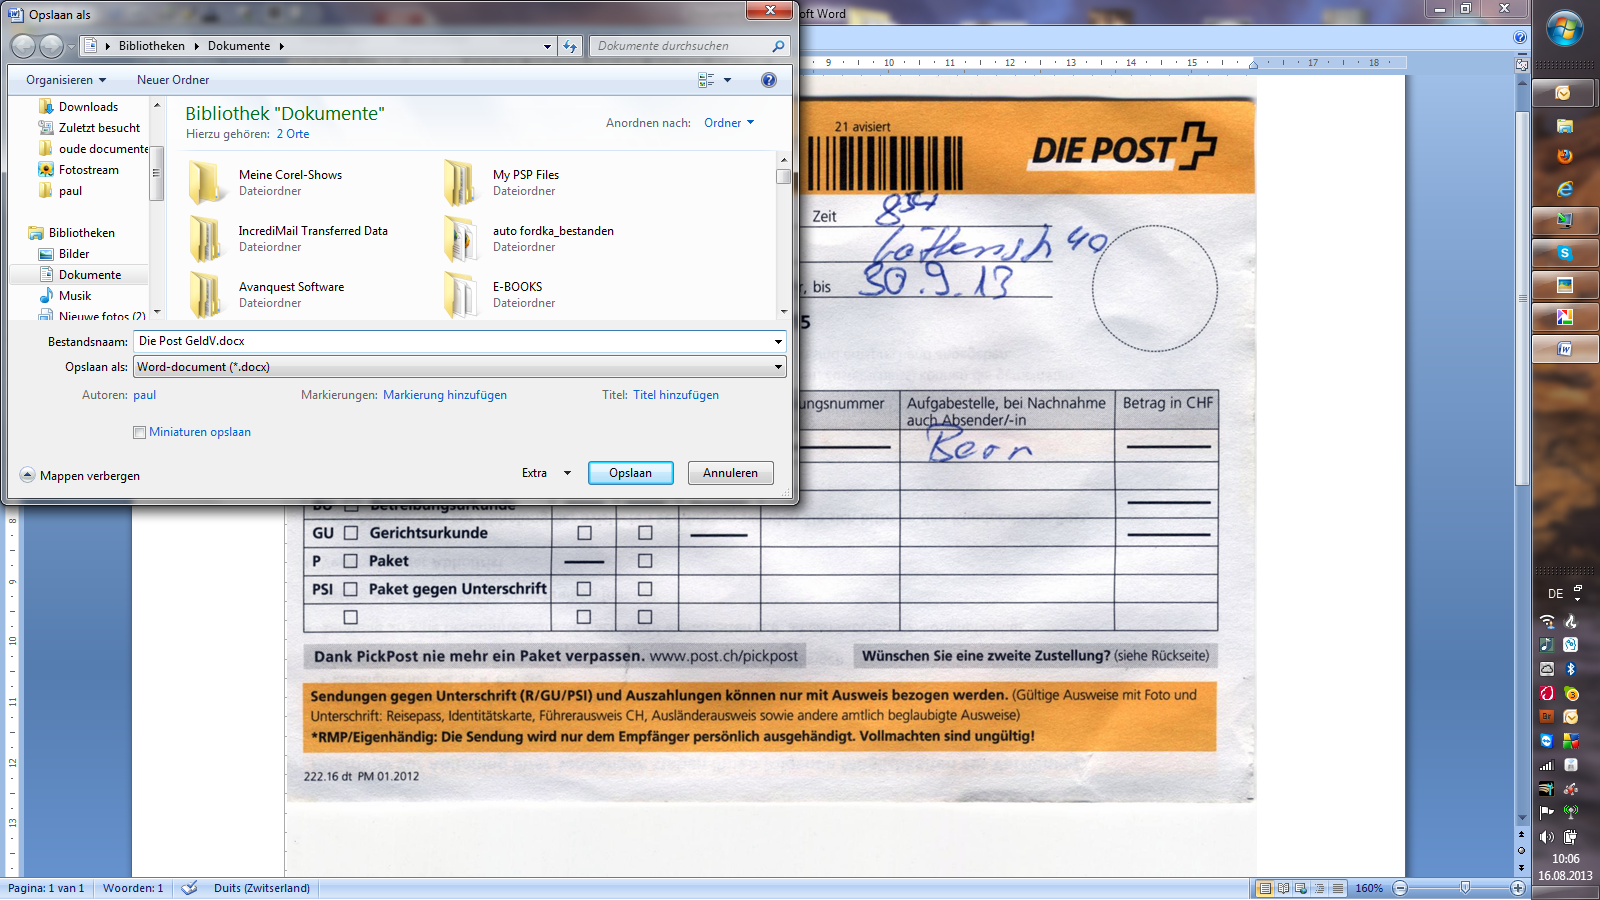Open Skype from the taskbar
Screen dimensions: 1600x900
point(1564,253)
